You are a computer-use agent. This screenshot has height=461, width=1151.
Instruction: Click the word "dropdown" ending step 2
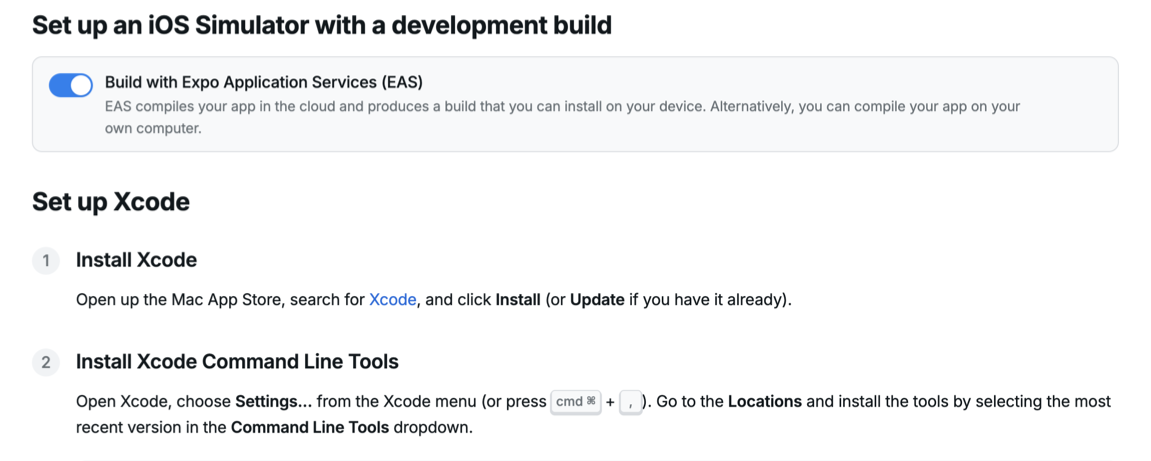pyautogui.click(x=430, y=427)
